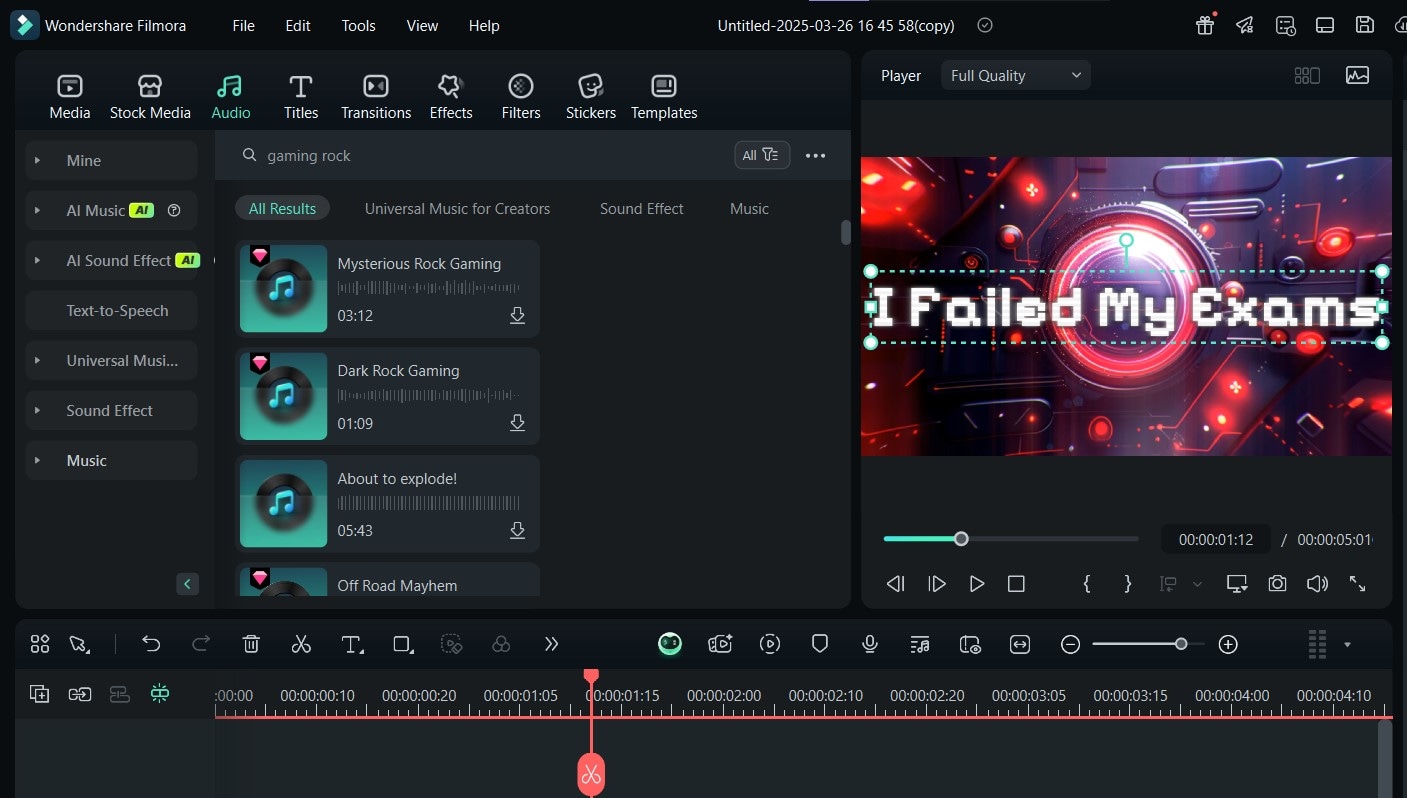
Task: Play the preview
Action: pos(977,584)
